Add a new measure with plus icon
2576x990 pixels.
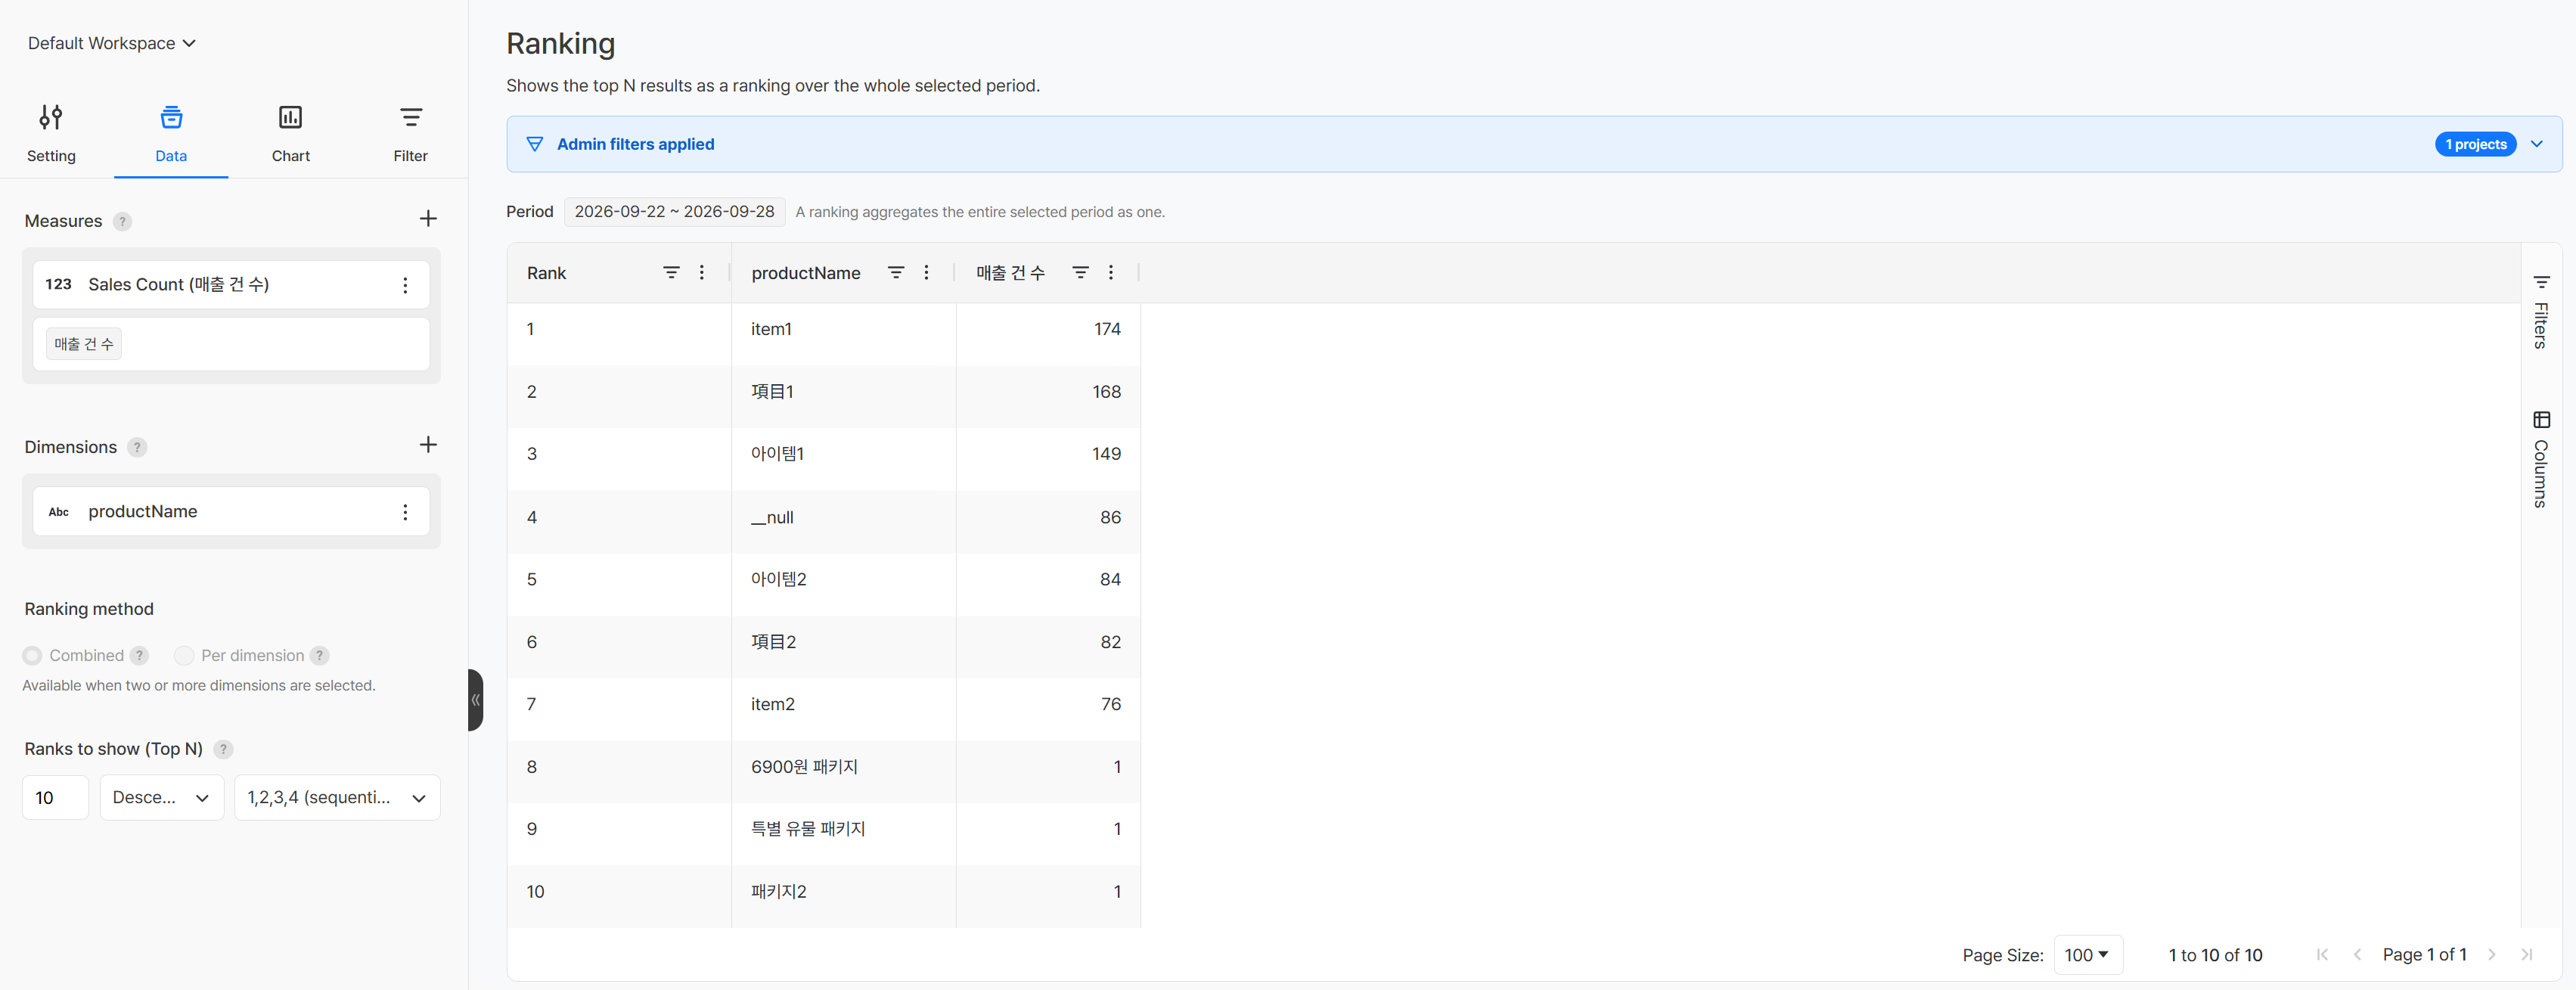pyautogui.click(x=428, y=219)
